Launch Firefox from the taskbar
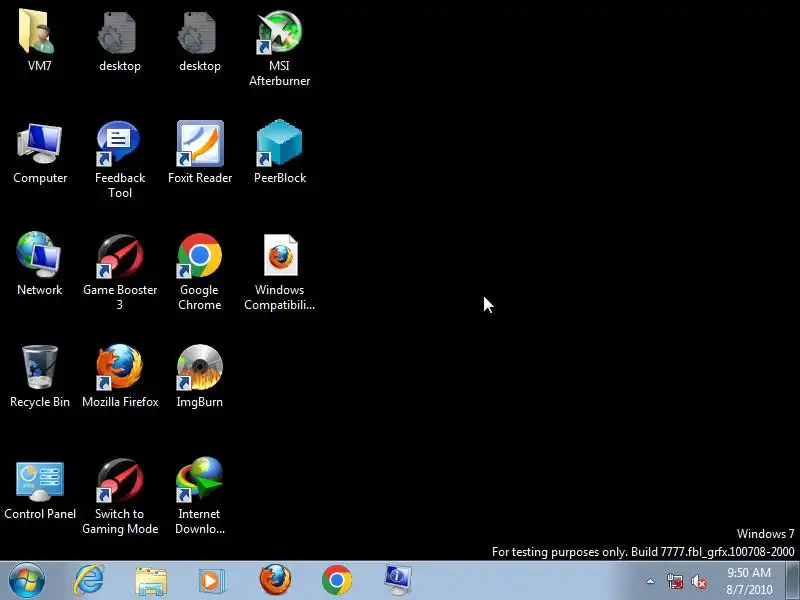The width and height of the screenshot is (800, 600). coord(276,580)
